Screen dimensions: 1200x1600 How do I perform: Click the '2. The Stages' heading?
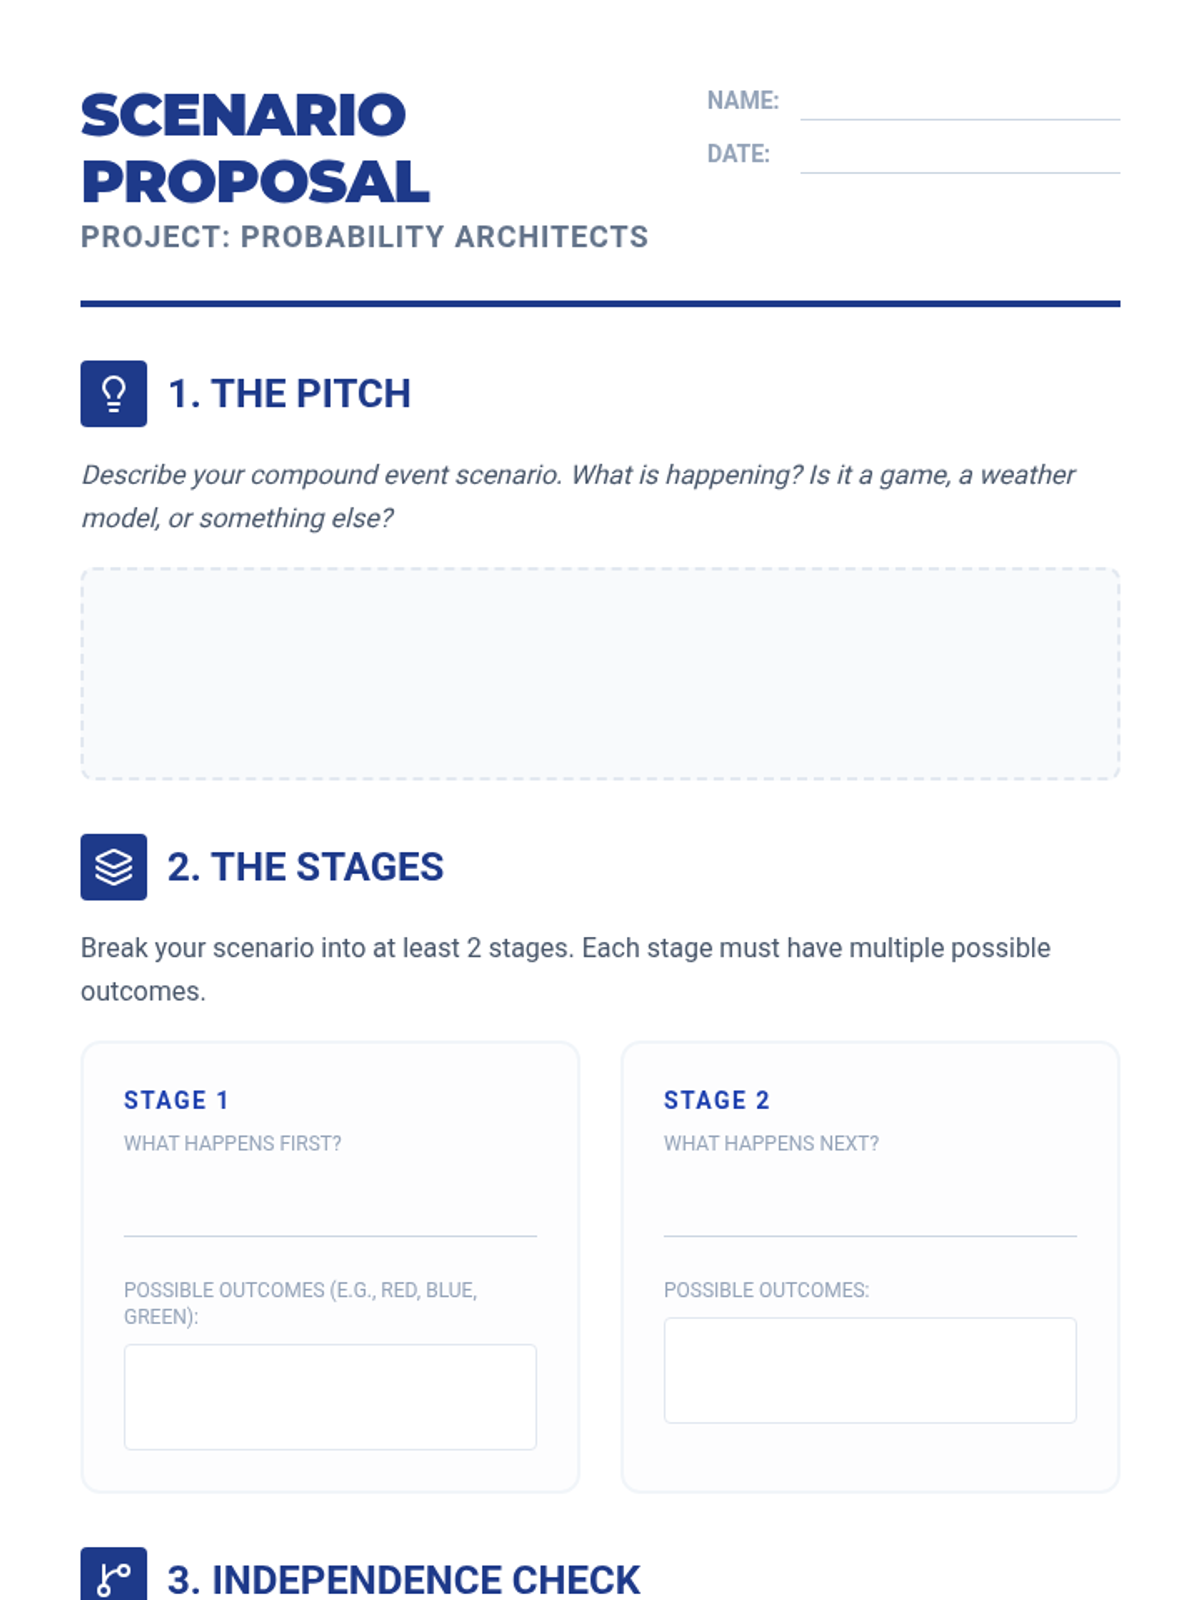305,867
